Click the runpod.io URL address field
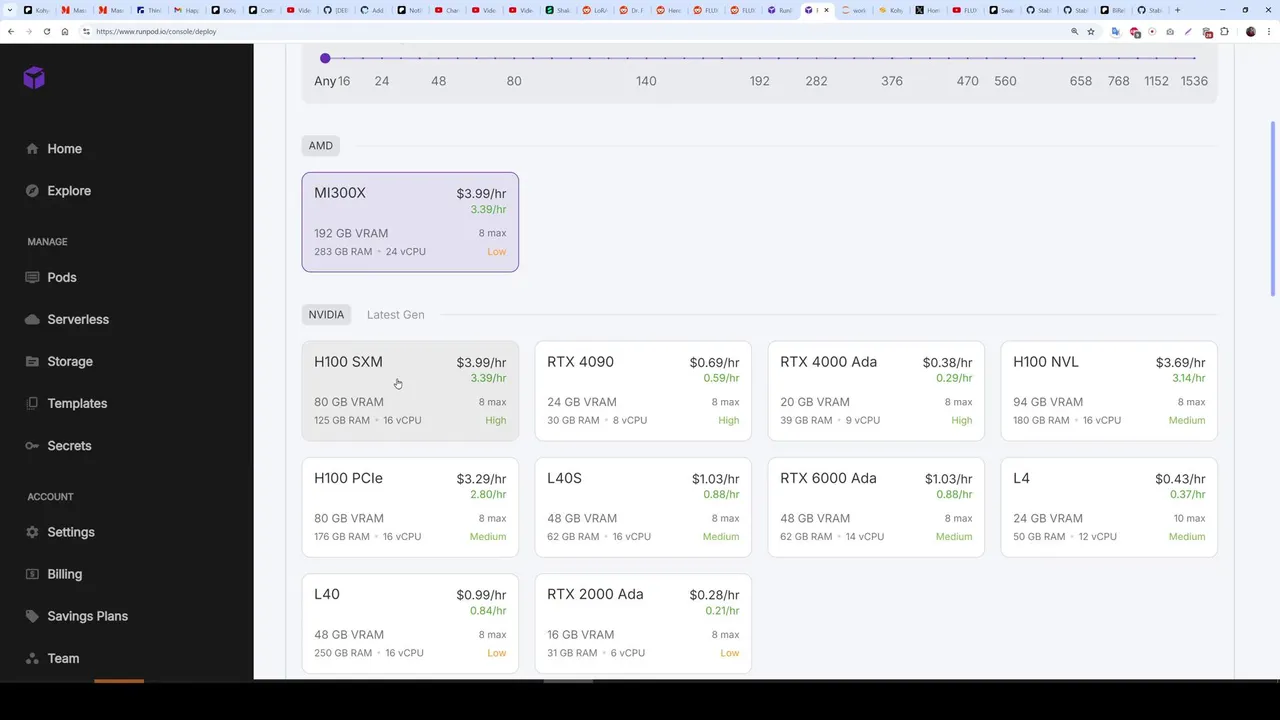 tap(156, 31)
